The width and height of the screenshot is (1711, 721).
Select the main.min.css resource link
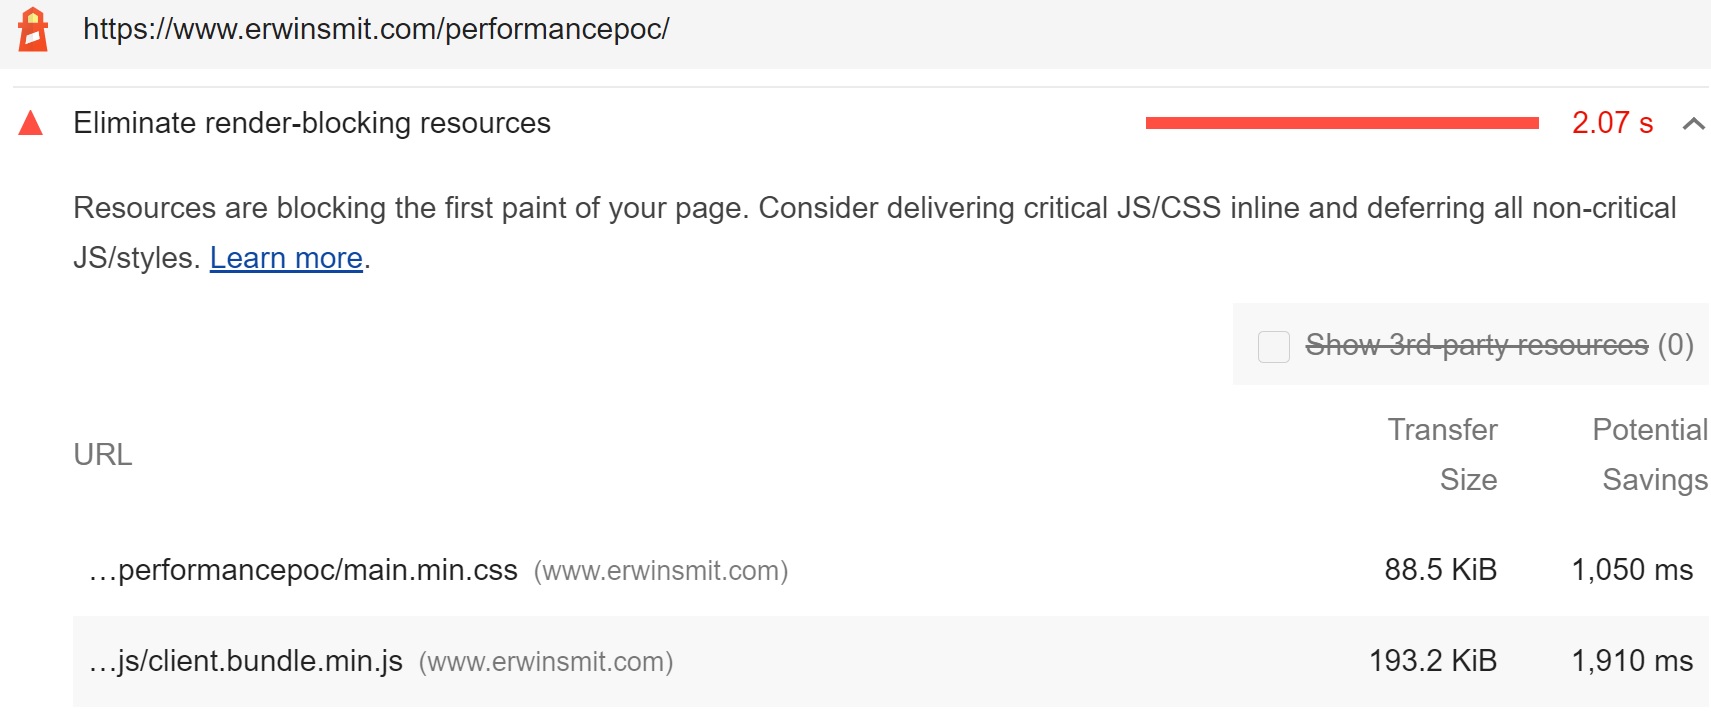pyautogui.click(x=303, y=570)
